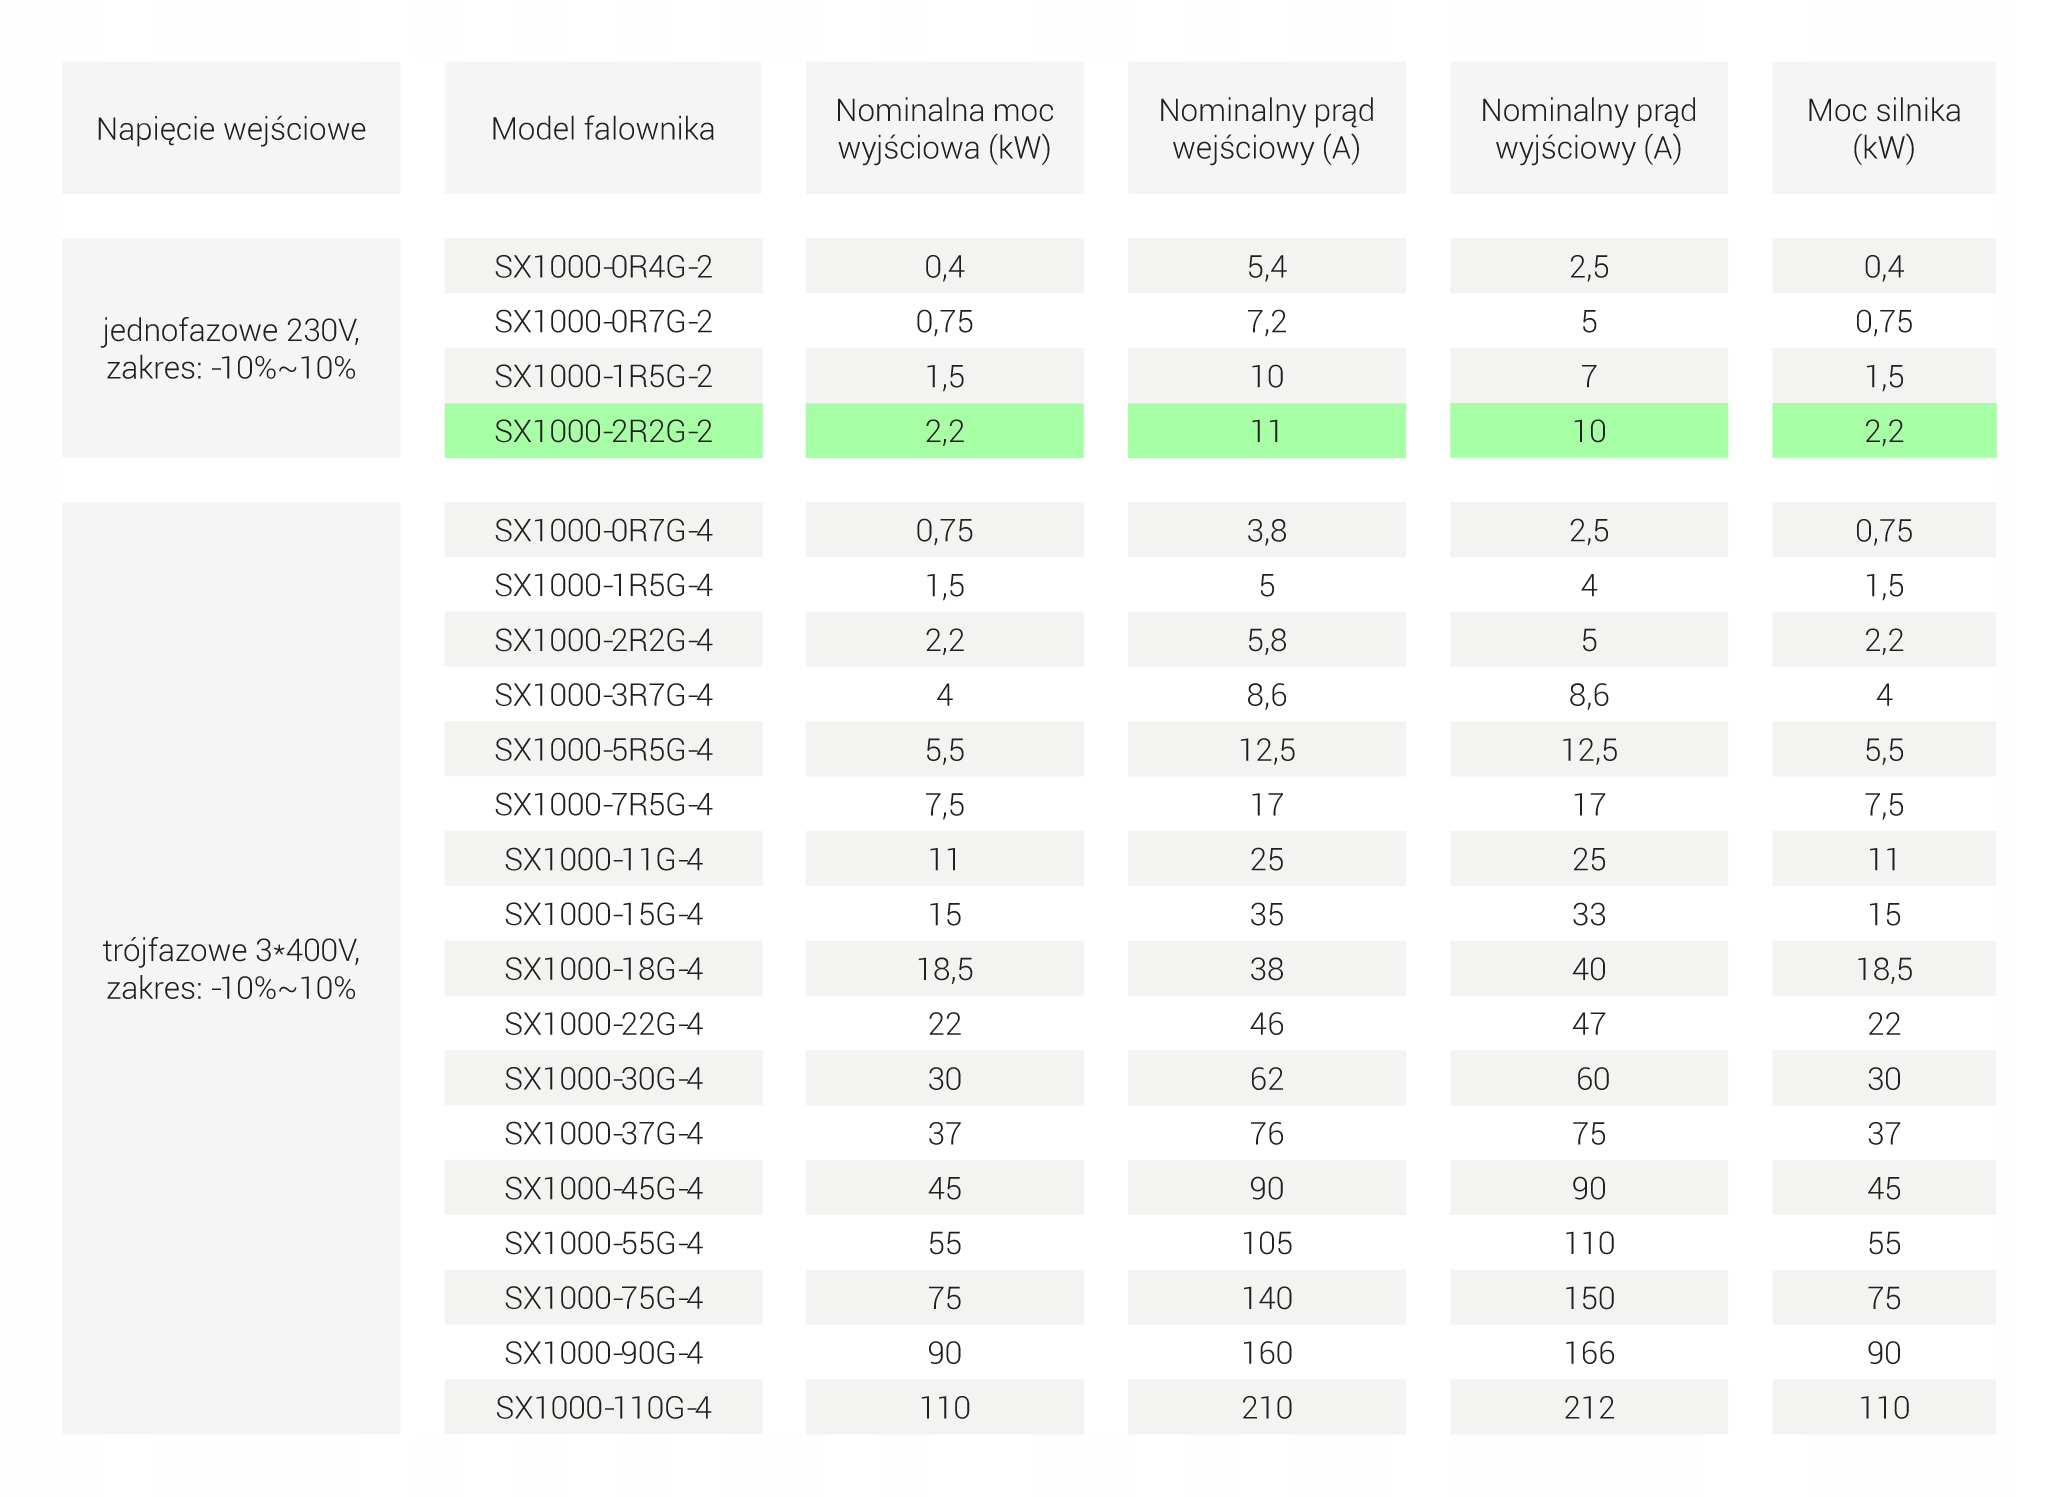The height and width of the screenshot is (1497, 2065).
Task: Select the SX1000-0R4G-2 model row
Action: coord(603,266)
